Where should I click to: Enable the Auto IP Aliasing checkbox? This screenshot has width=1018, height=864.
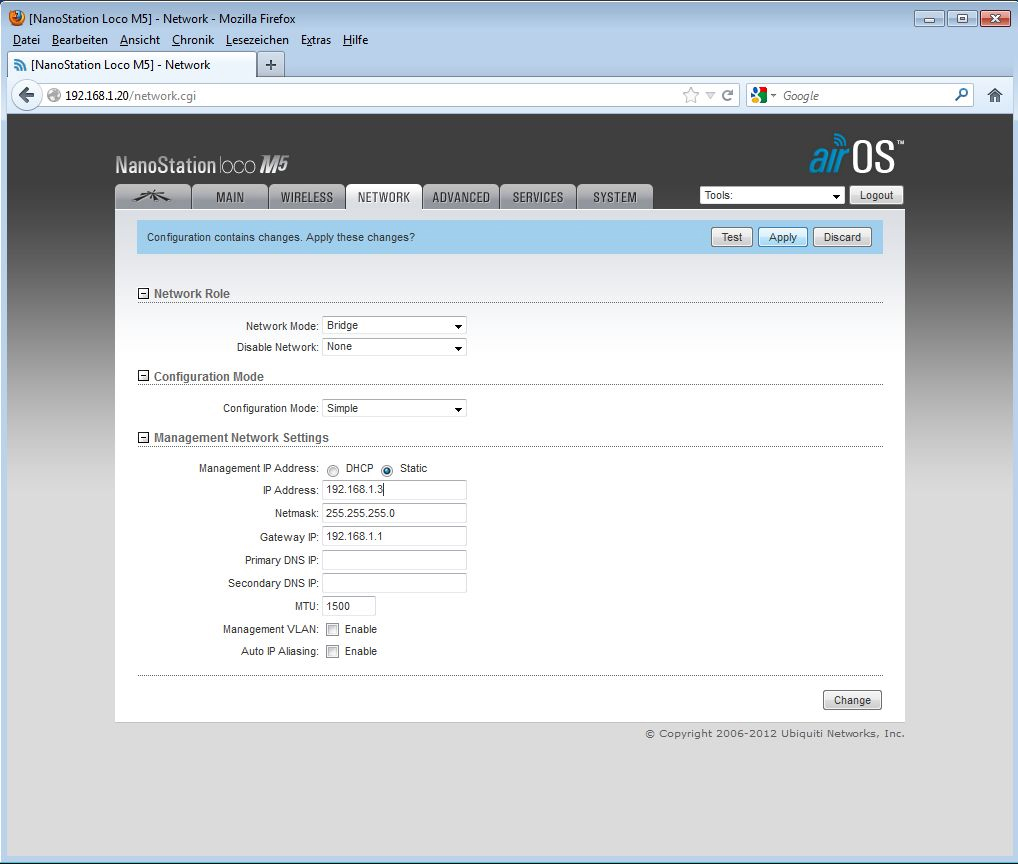coord(332,651)
